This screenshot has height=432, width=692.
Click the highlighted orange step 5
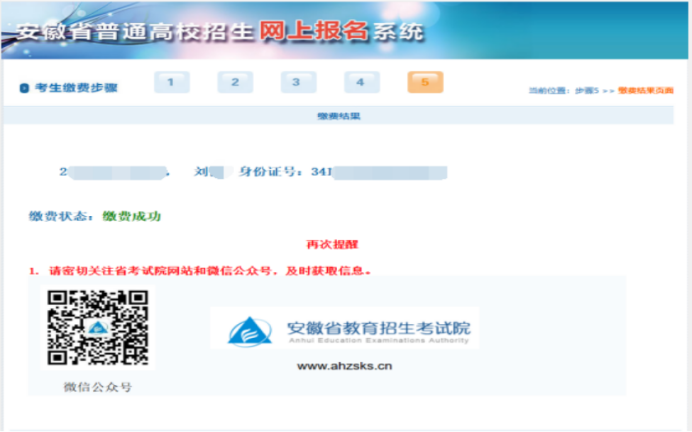click(425, 83)
